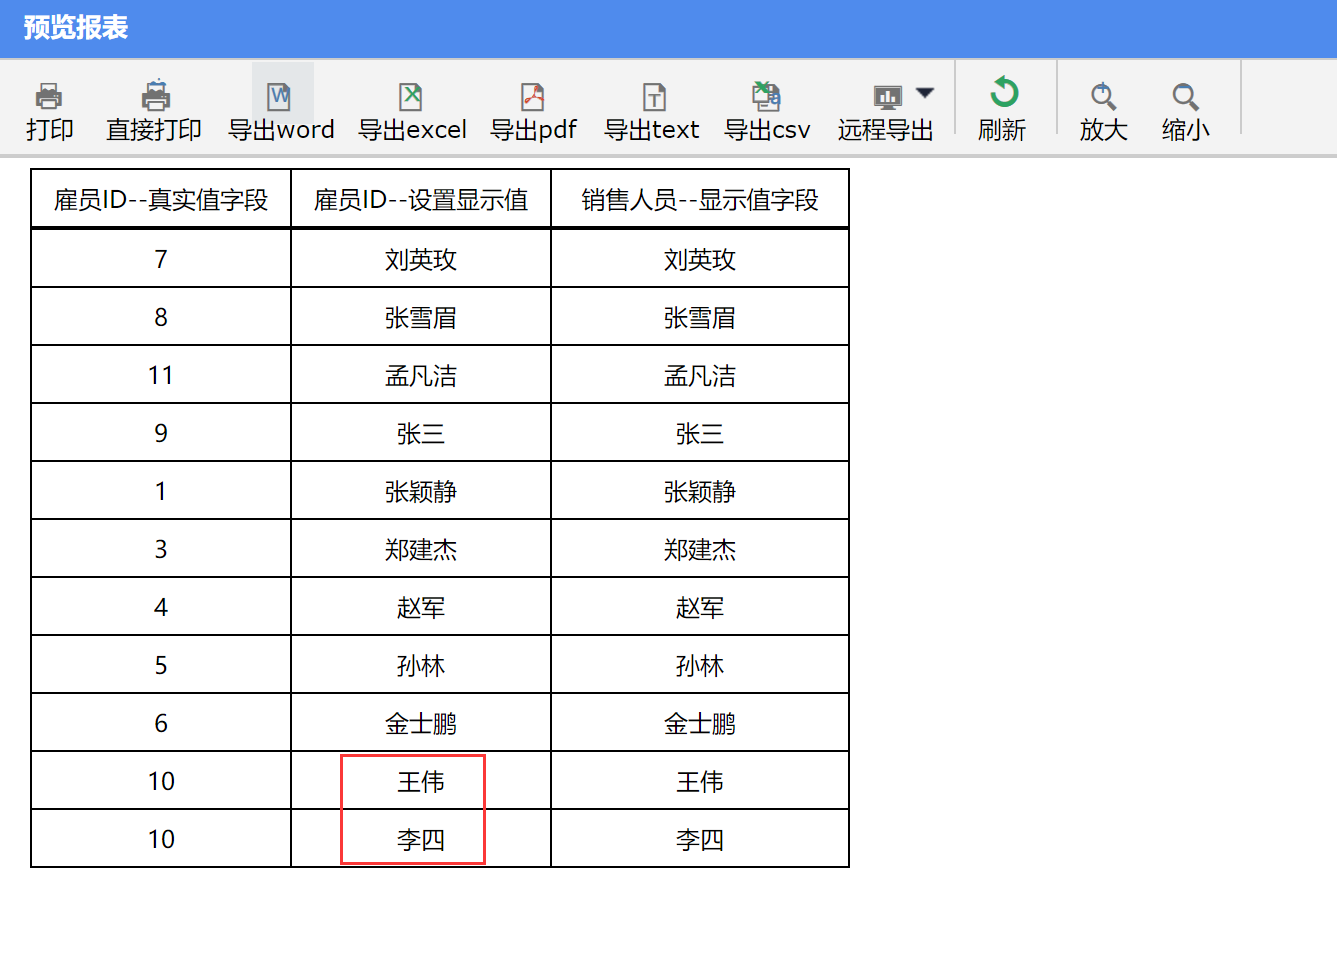Click the 预览报表 title text
This screenshot has height=966, width=1337.
[76, 28]
